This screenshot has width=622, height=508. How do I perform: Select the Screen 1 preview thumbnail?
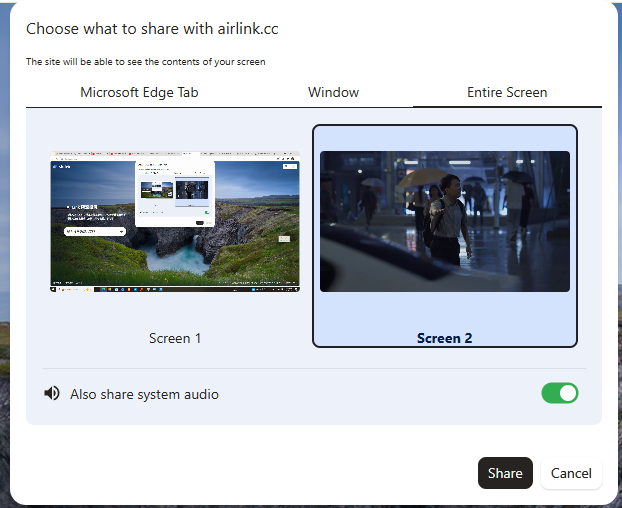point(175,221)
